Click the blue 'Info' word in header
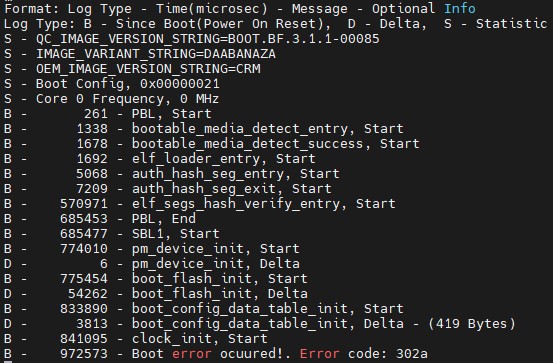 pyautogui.click(x=460, y=8)
